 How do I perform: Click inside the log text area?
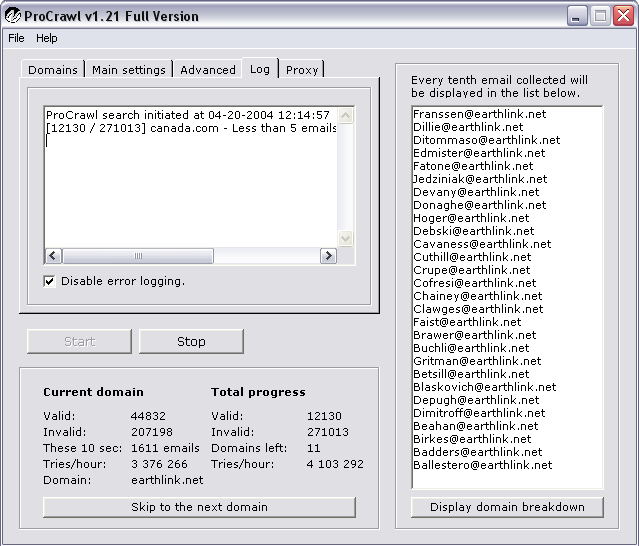pyautogui.click(x=191, y=178)
